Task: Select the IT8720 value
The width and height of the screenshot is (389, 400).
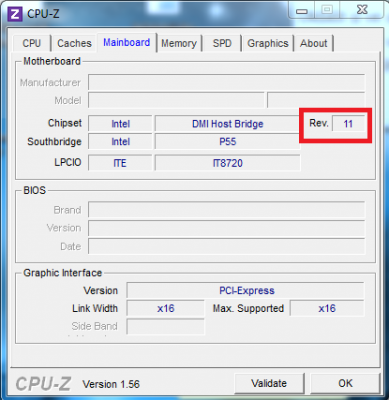Action: click(228, 163)
